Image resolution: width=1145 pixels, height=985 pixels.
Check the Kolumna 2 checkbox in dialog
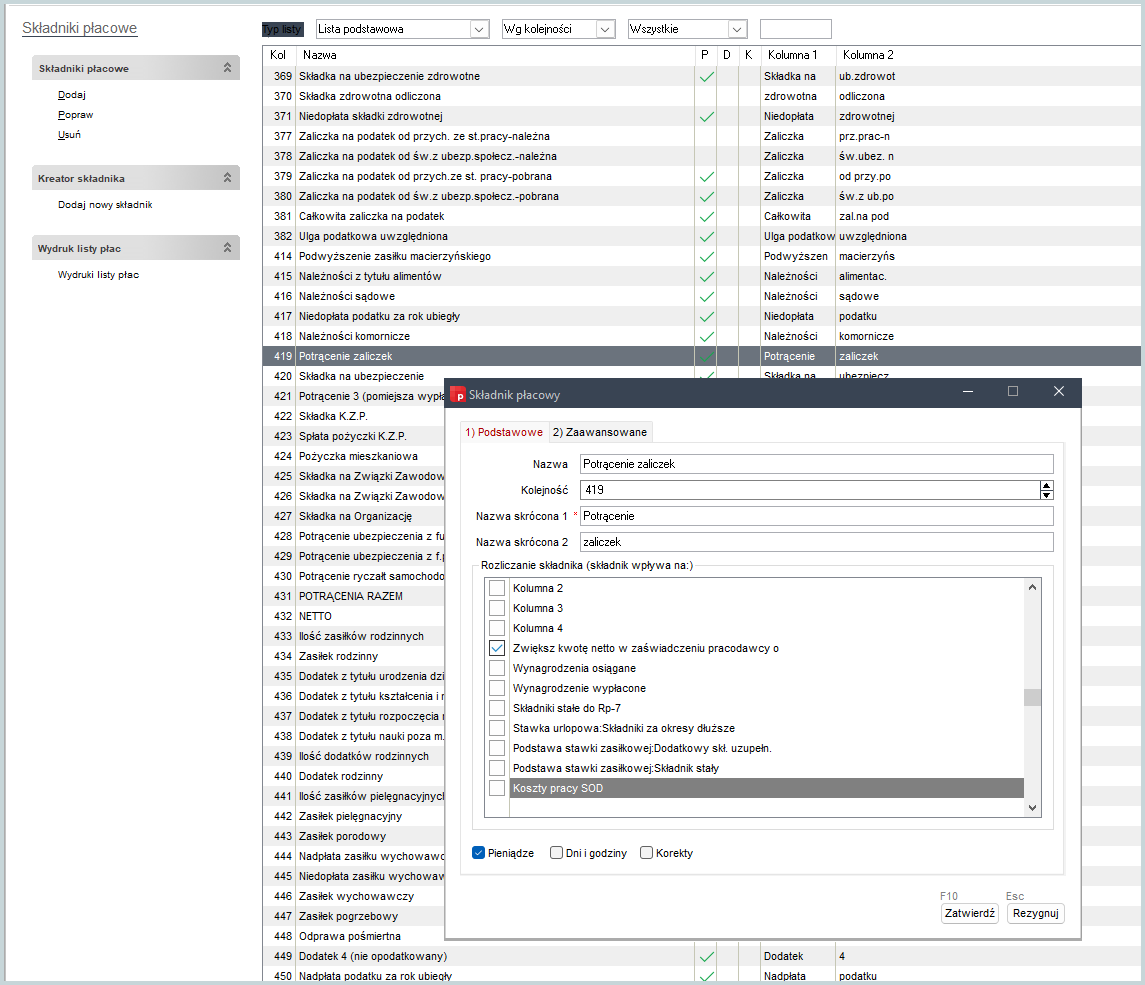[497, 588]
